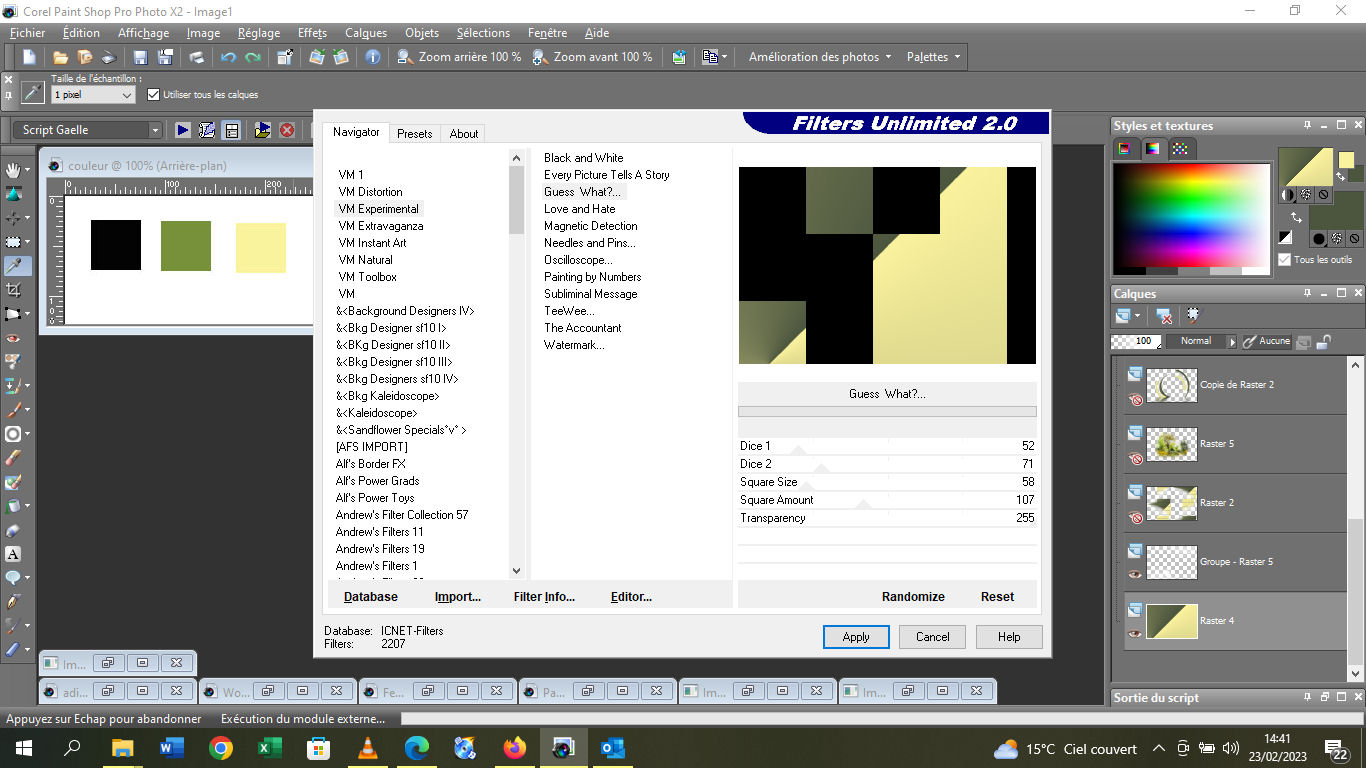The height and width of the screenshot is (768, 1366).
Task: Click the Transparency slider row
Action: coord(887,518)
